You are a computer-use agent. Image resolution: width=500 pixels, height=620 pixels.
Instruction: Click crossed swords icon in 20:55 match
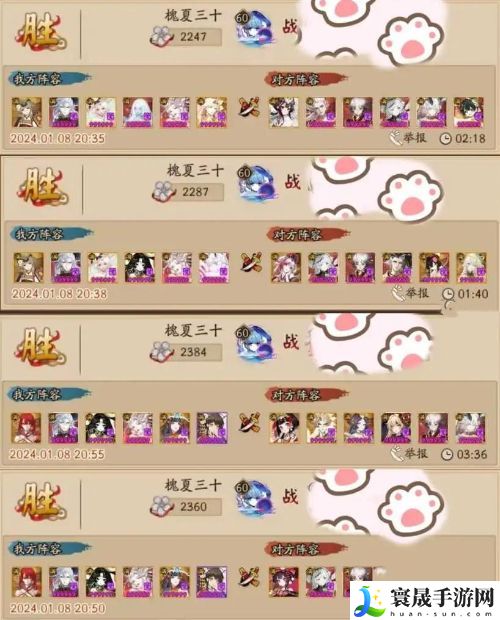point(249,423)
